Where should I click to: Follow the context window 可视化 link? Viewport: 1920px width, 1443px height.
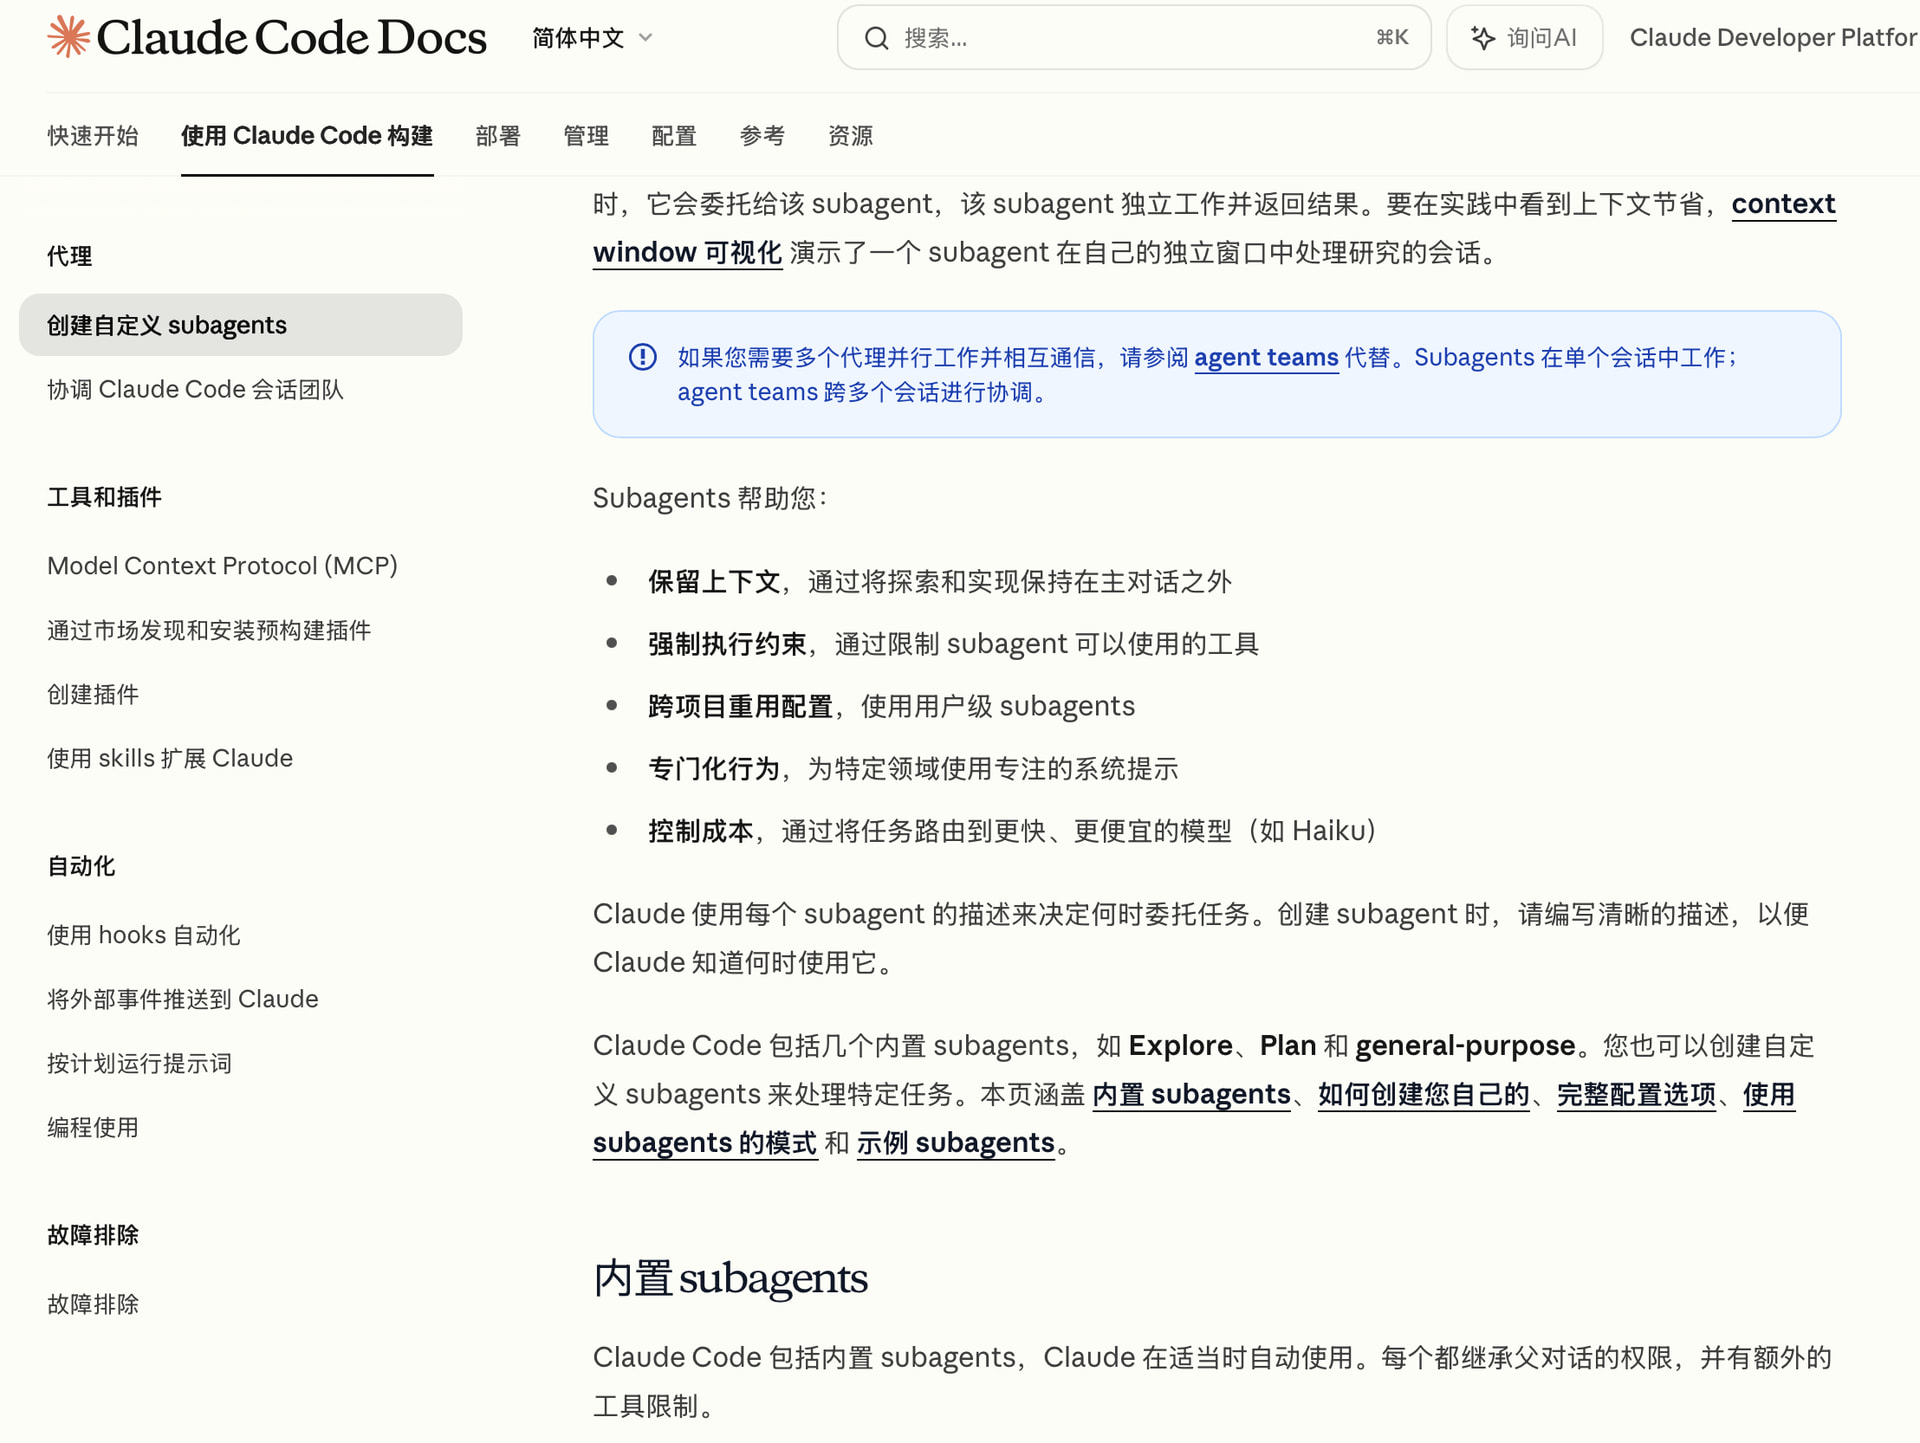click(687, 252)
